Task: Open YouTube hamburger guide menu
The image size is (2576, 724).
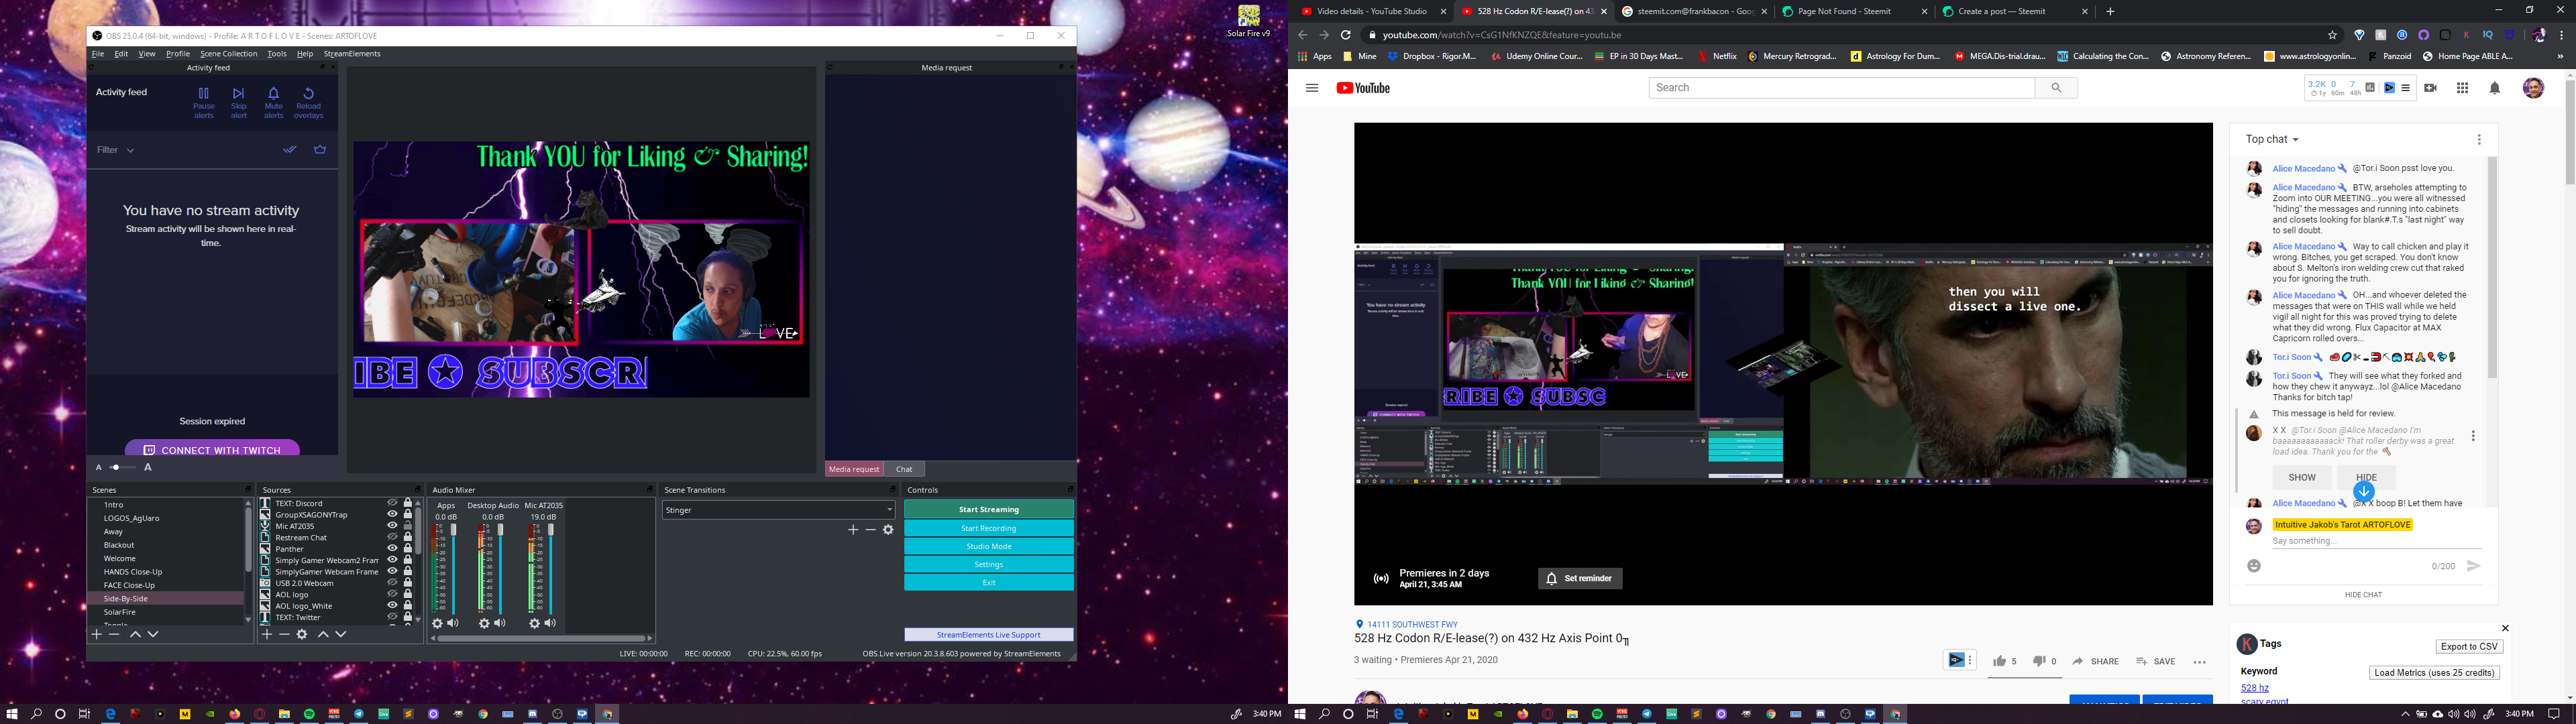Action: [x=1312, y=88]
